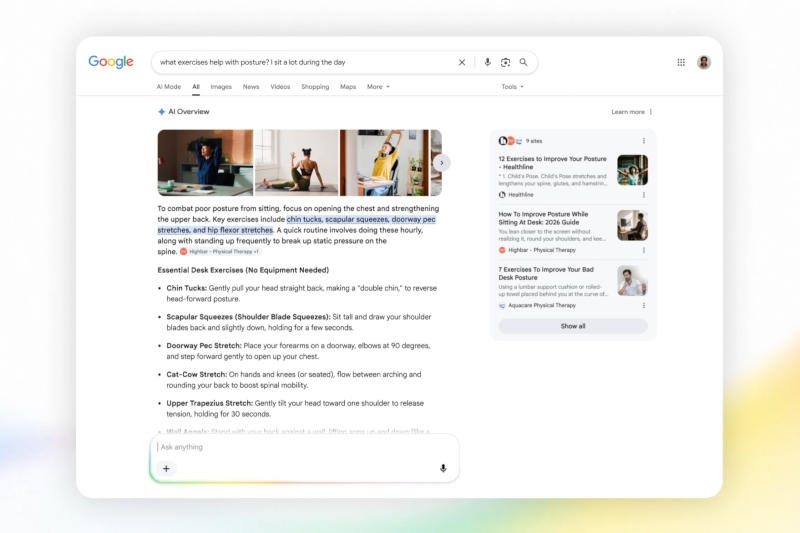Open 7 Exercises To Improve Your Bad Desk Posture

click(546, 273)
